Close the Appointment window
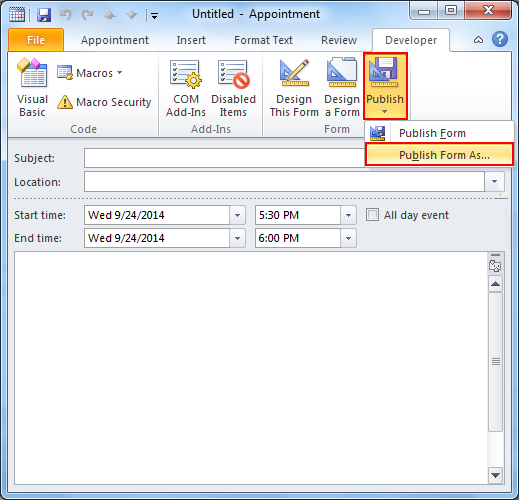This screenshot has height=500, width=519. coord(488,11)
